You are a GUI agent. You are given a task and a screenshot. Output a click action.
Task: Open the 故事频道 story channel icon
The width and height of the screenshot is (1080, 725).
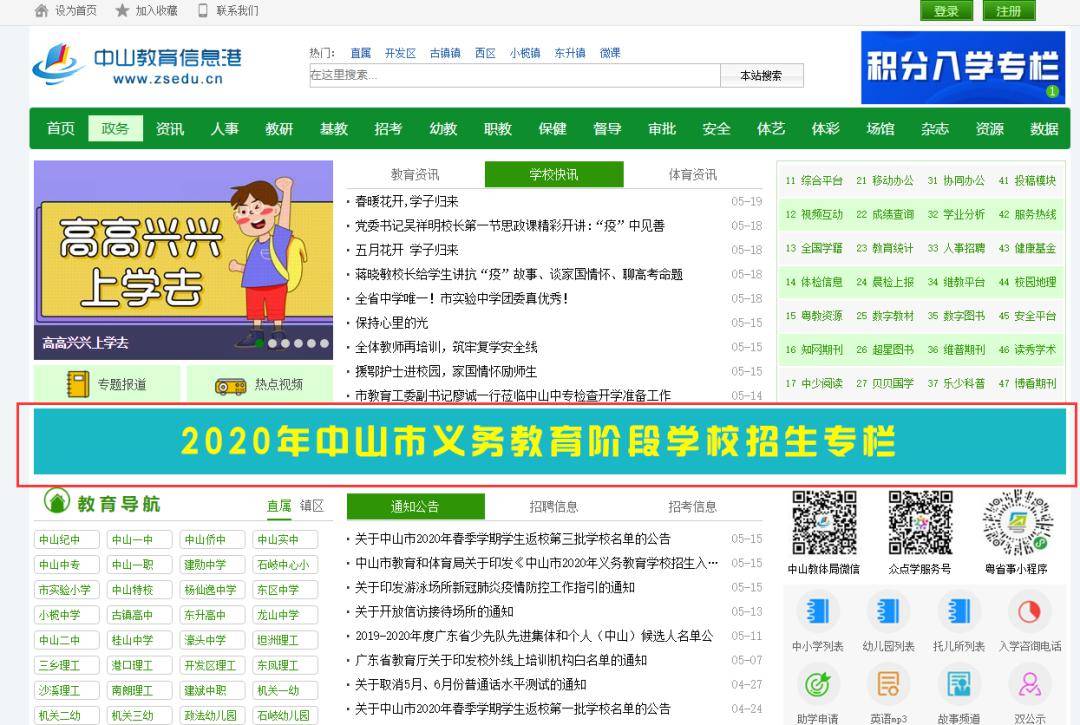[959, 686]
